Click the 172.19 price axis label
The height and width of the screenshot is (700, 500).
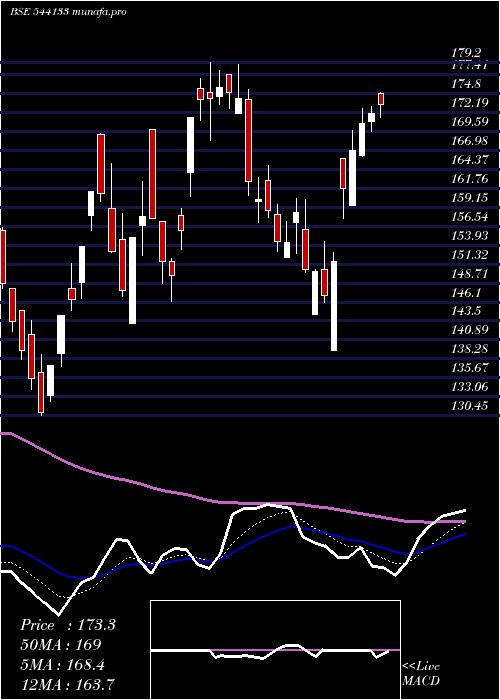tap(469, 103)
